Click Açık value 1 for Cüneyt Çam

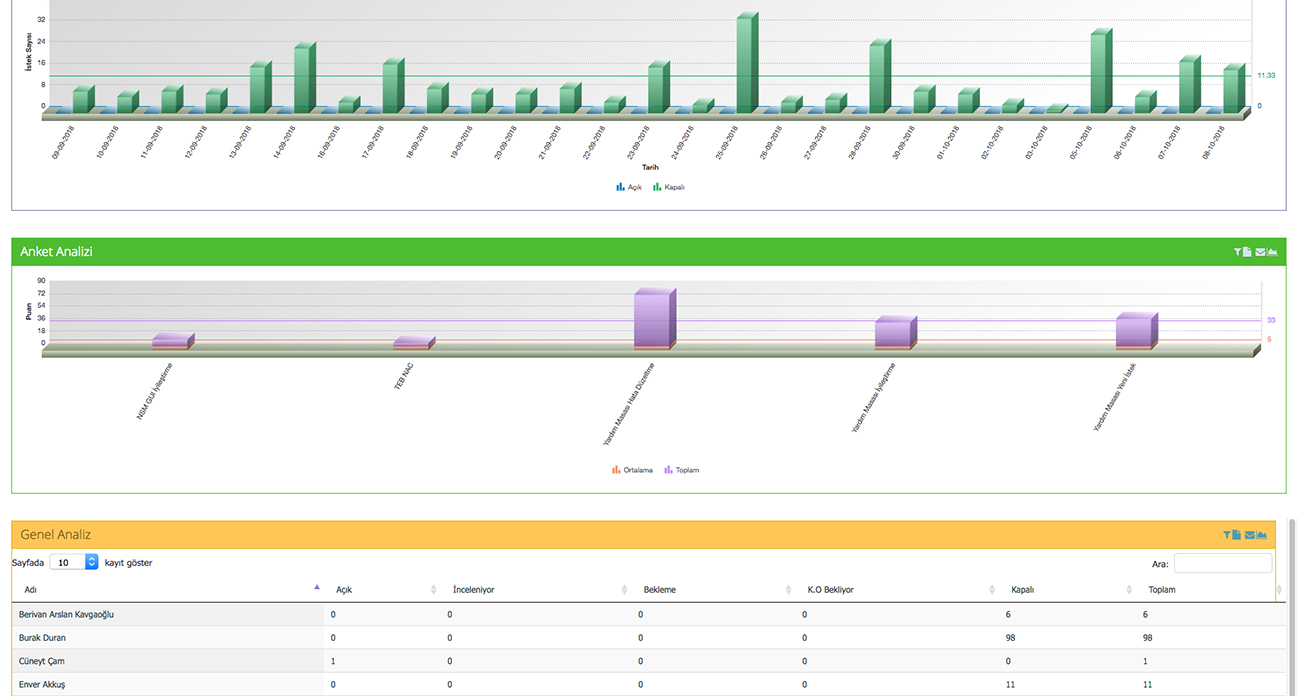[x=333, y=661]
